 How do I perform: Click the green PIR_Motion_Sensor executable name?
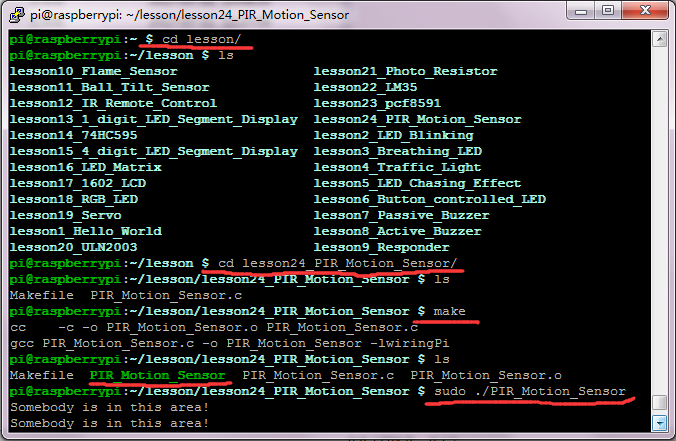(x=157, y=375)
